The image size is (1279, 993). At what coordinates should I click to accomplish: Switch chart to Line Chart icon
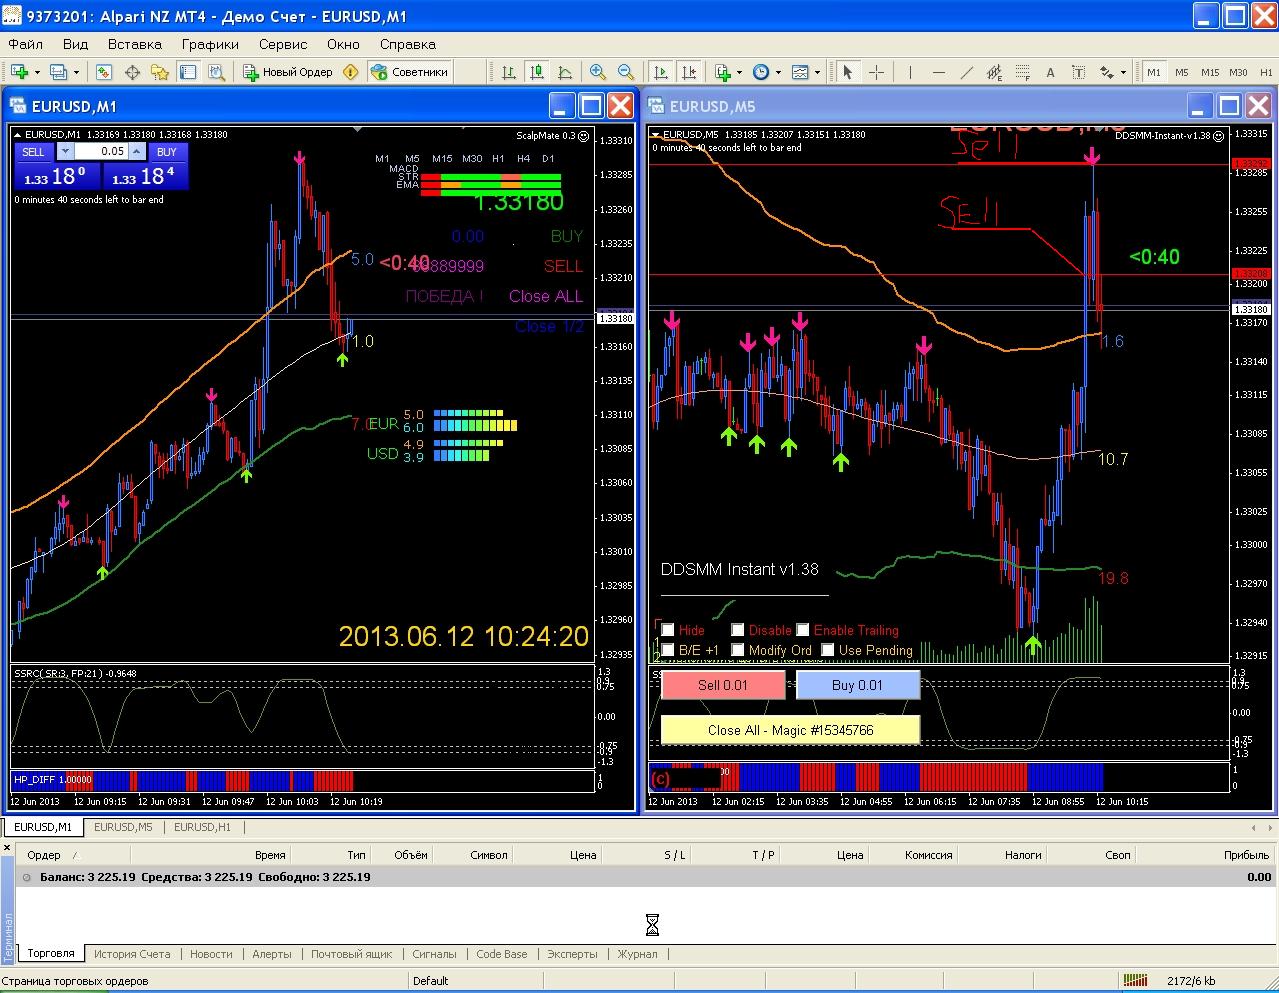pyautogui.click(x=565, y=72)
